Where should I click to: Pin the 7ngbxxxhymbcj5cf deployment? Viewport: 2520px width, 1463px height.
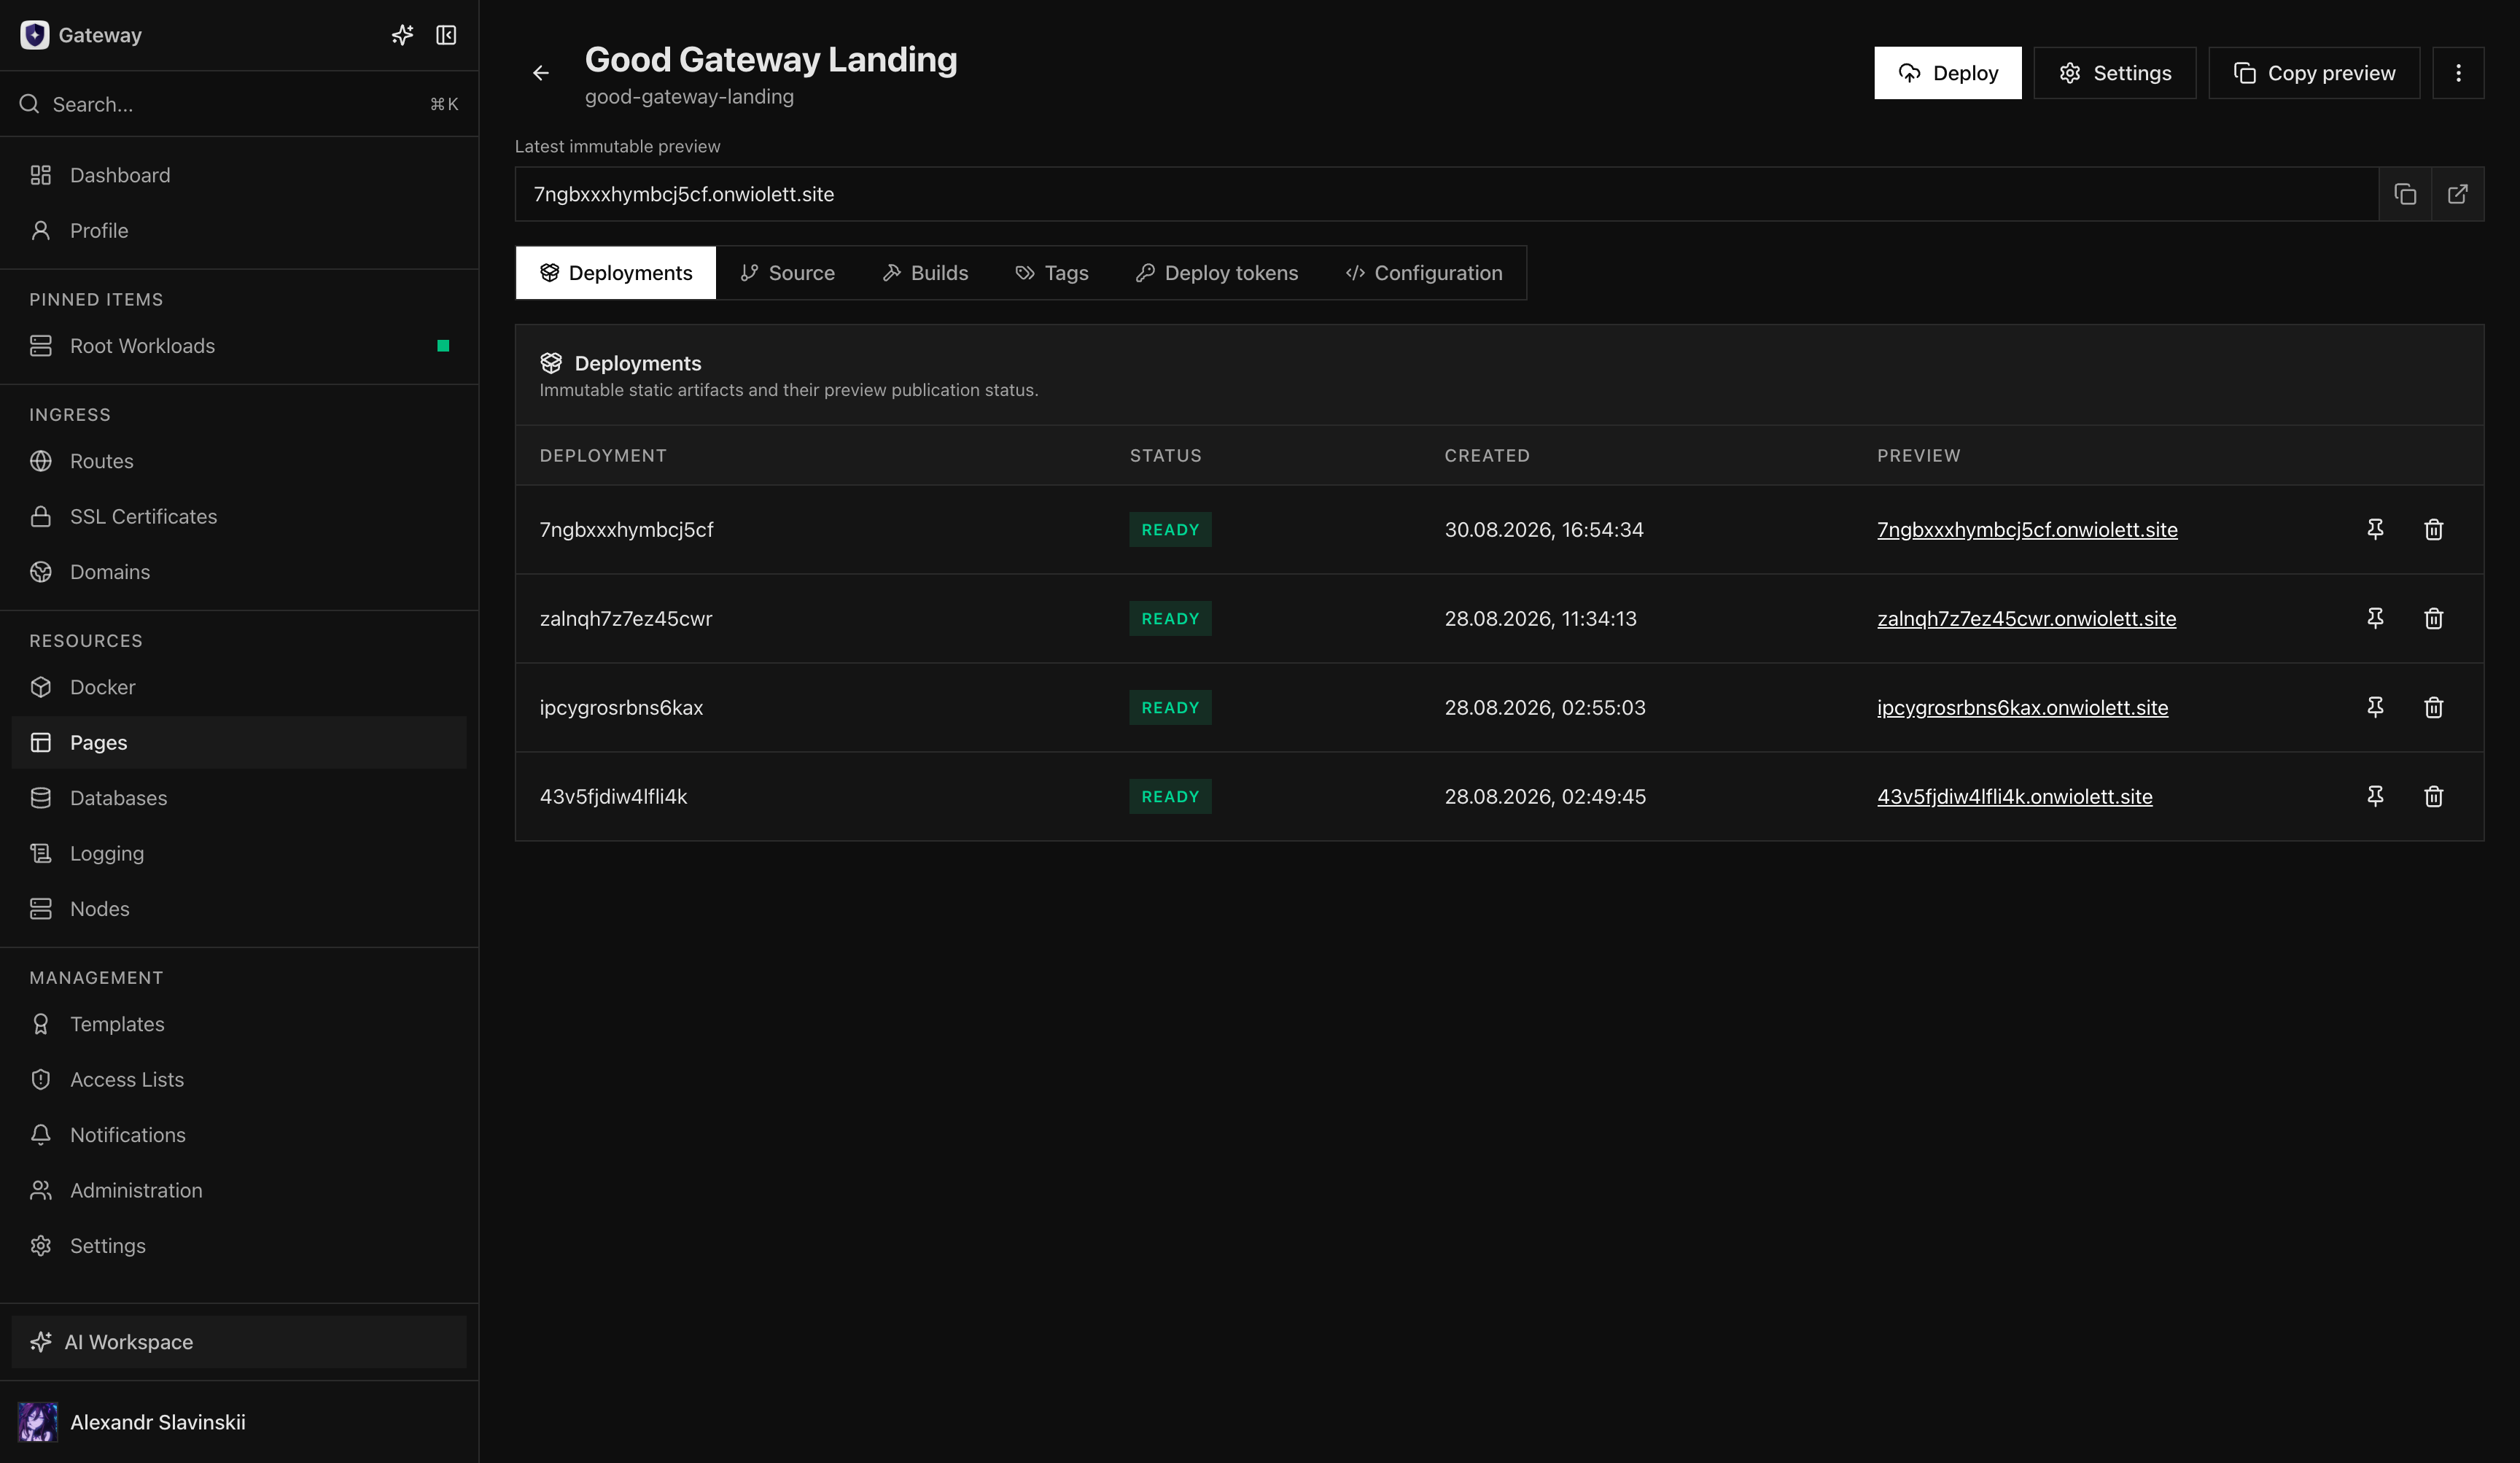point(2375,529)
